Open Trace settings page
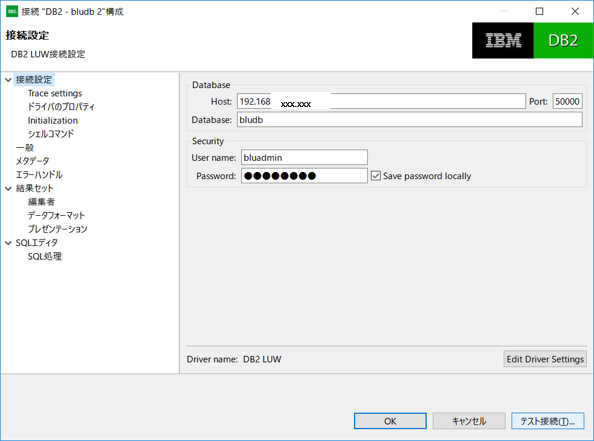Viewport: 594px width, 441px height. (x=55, y=93)
